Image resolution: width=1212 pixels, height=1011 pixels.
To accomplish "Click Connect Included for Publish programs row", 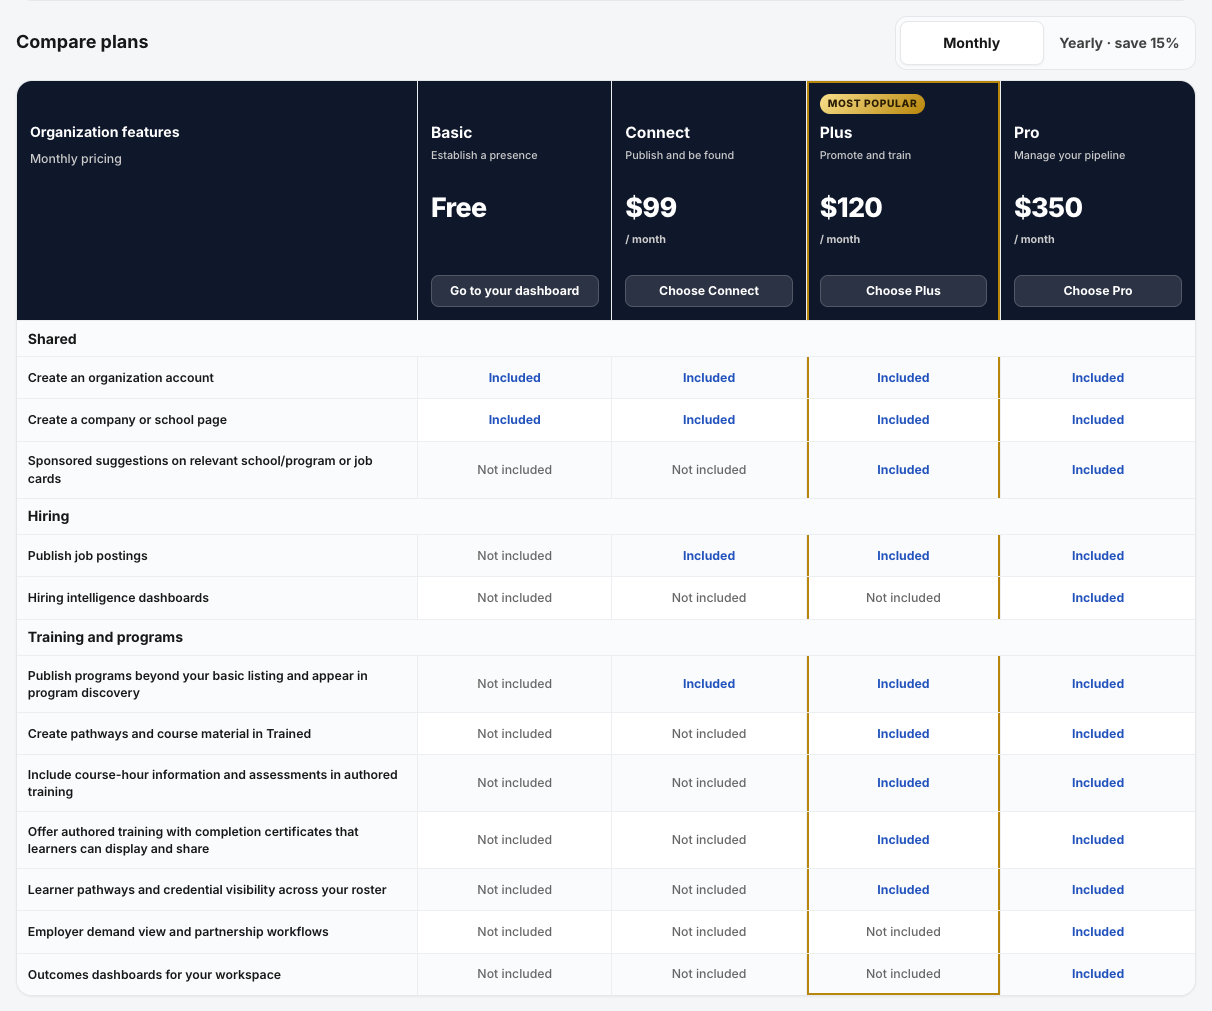I will click(709, 684).
